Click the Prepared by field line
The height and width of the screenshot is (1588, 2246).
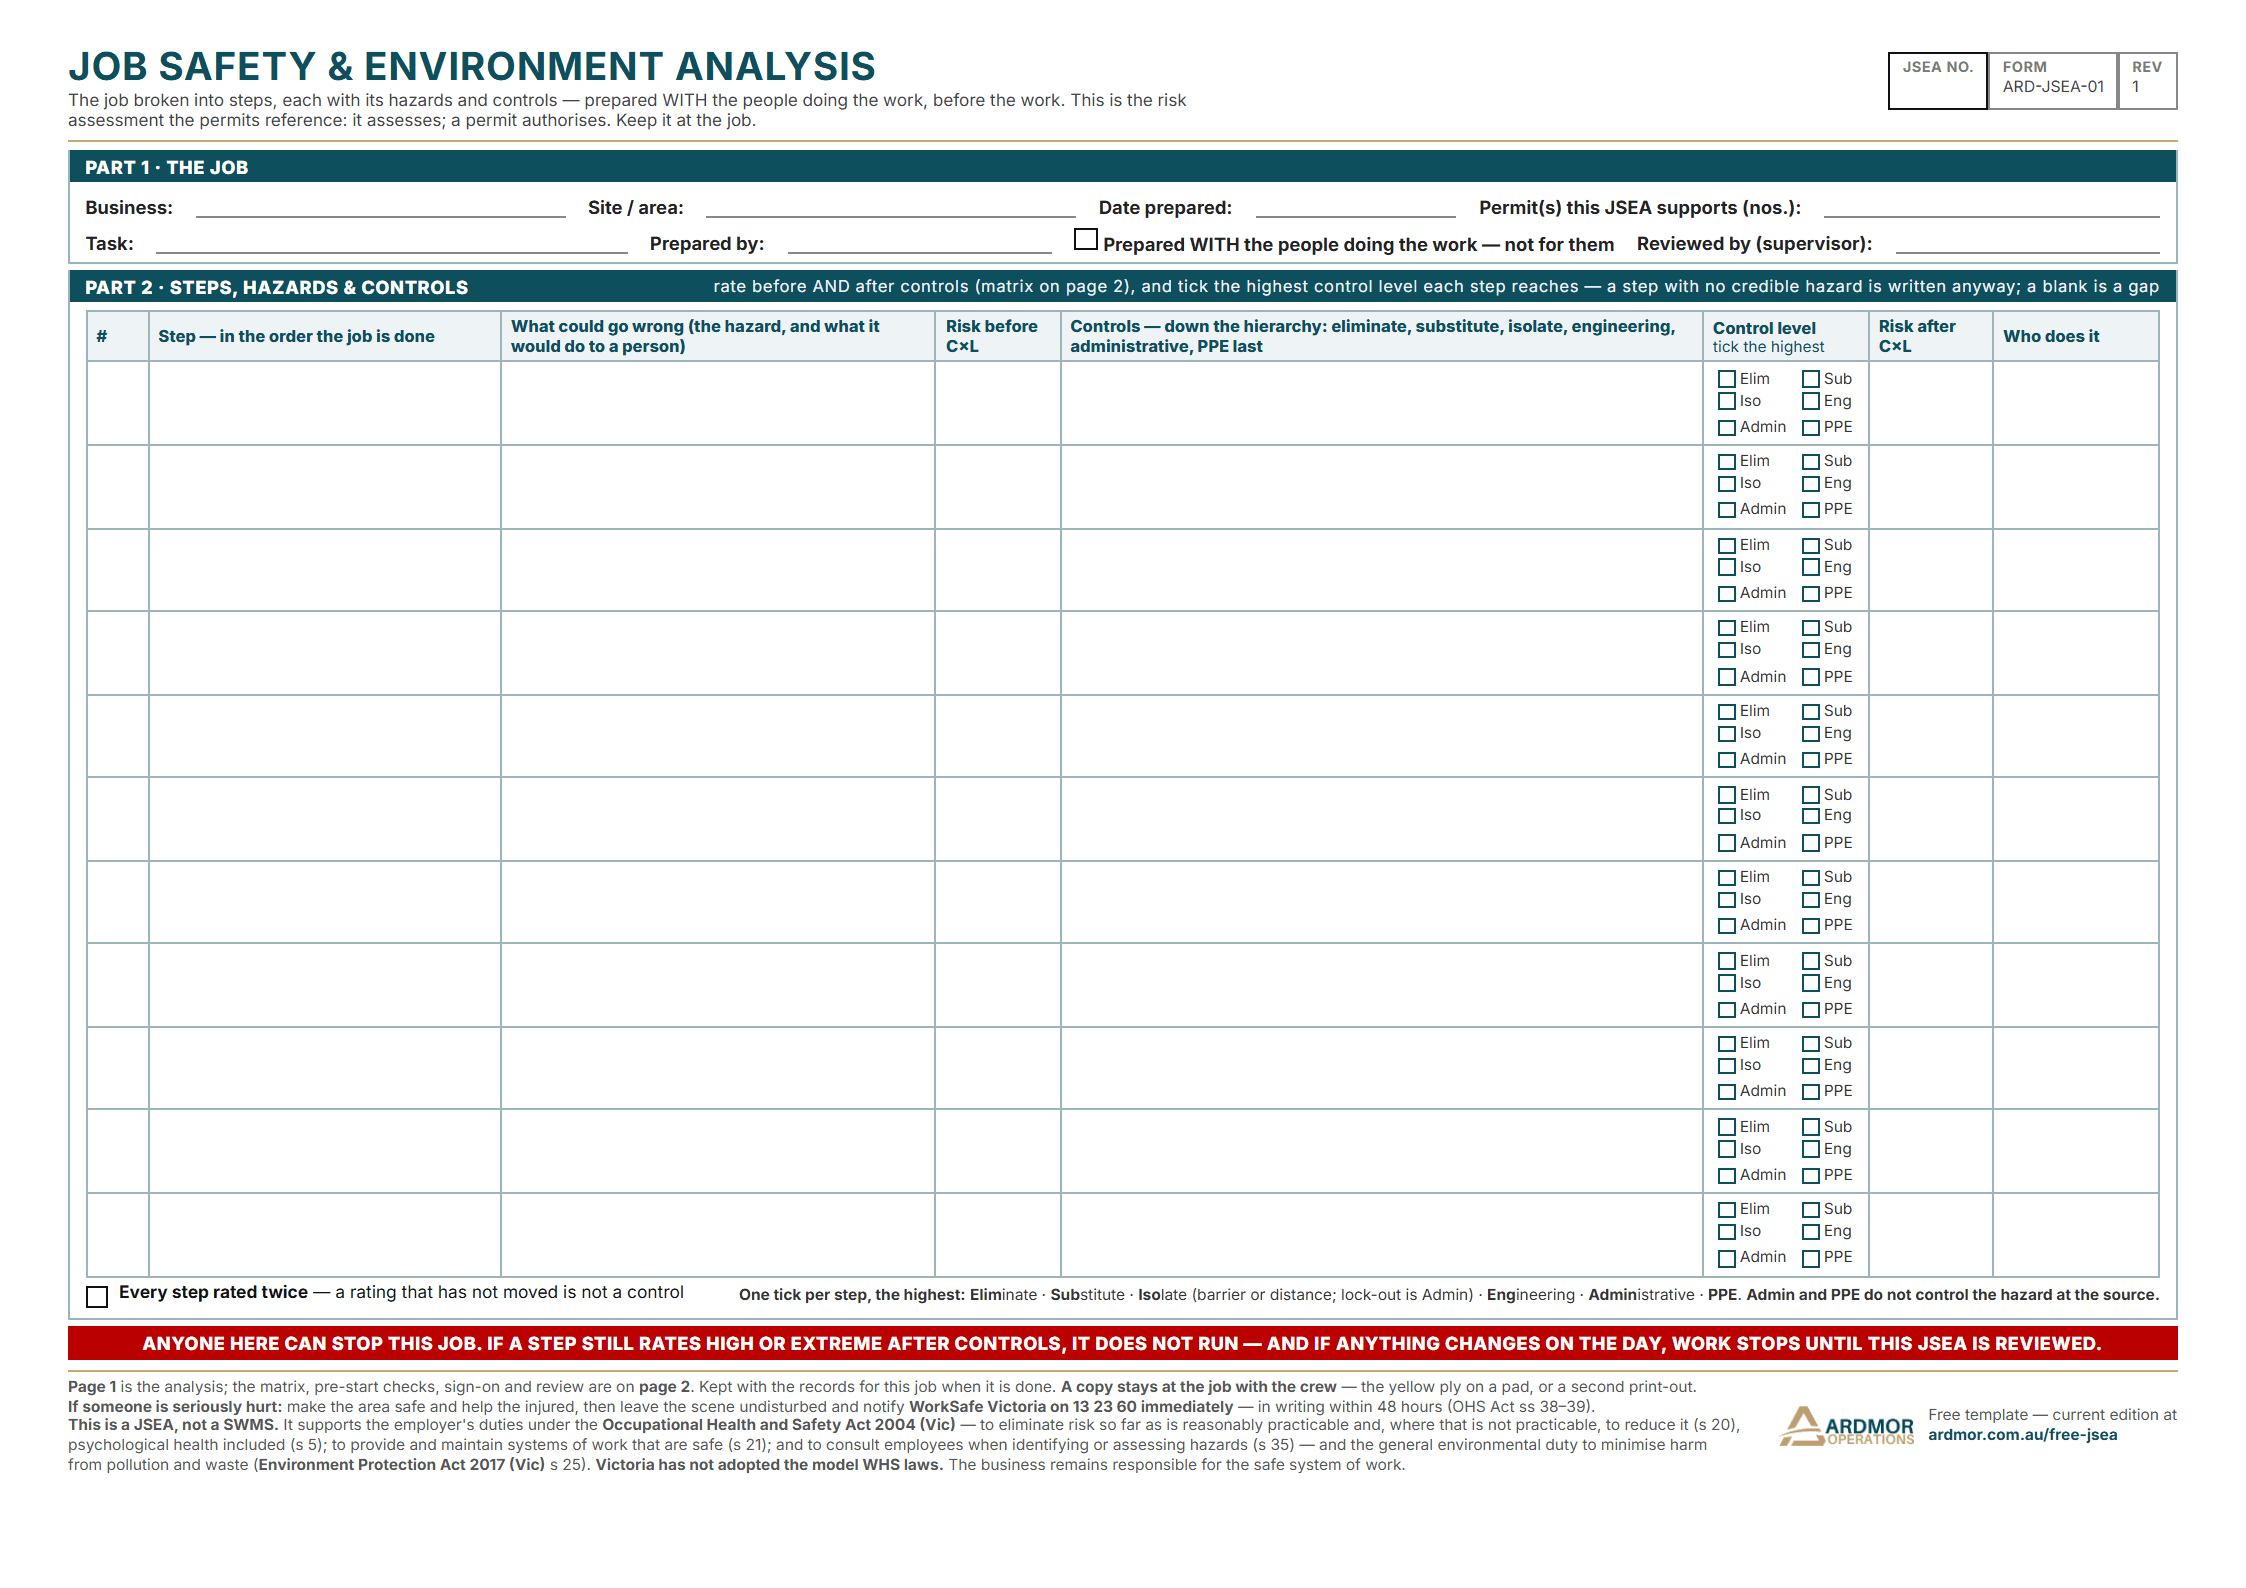pos(920,244)
